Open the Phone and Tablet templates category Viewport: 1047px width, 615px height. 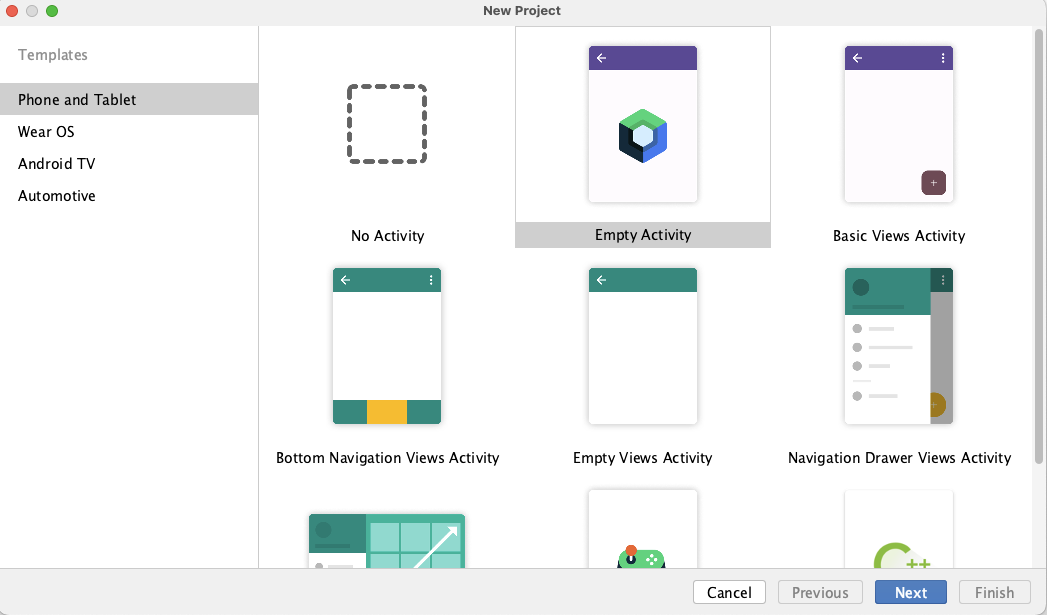pyautogui.click(x=129, y=99)
